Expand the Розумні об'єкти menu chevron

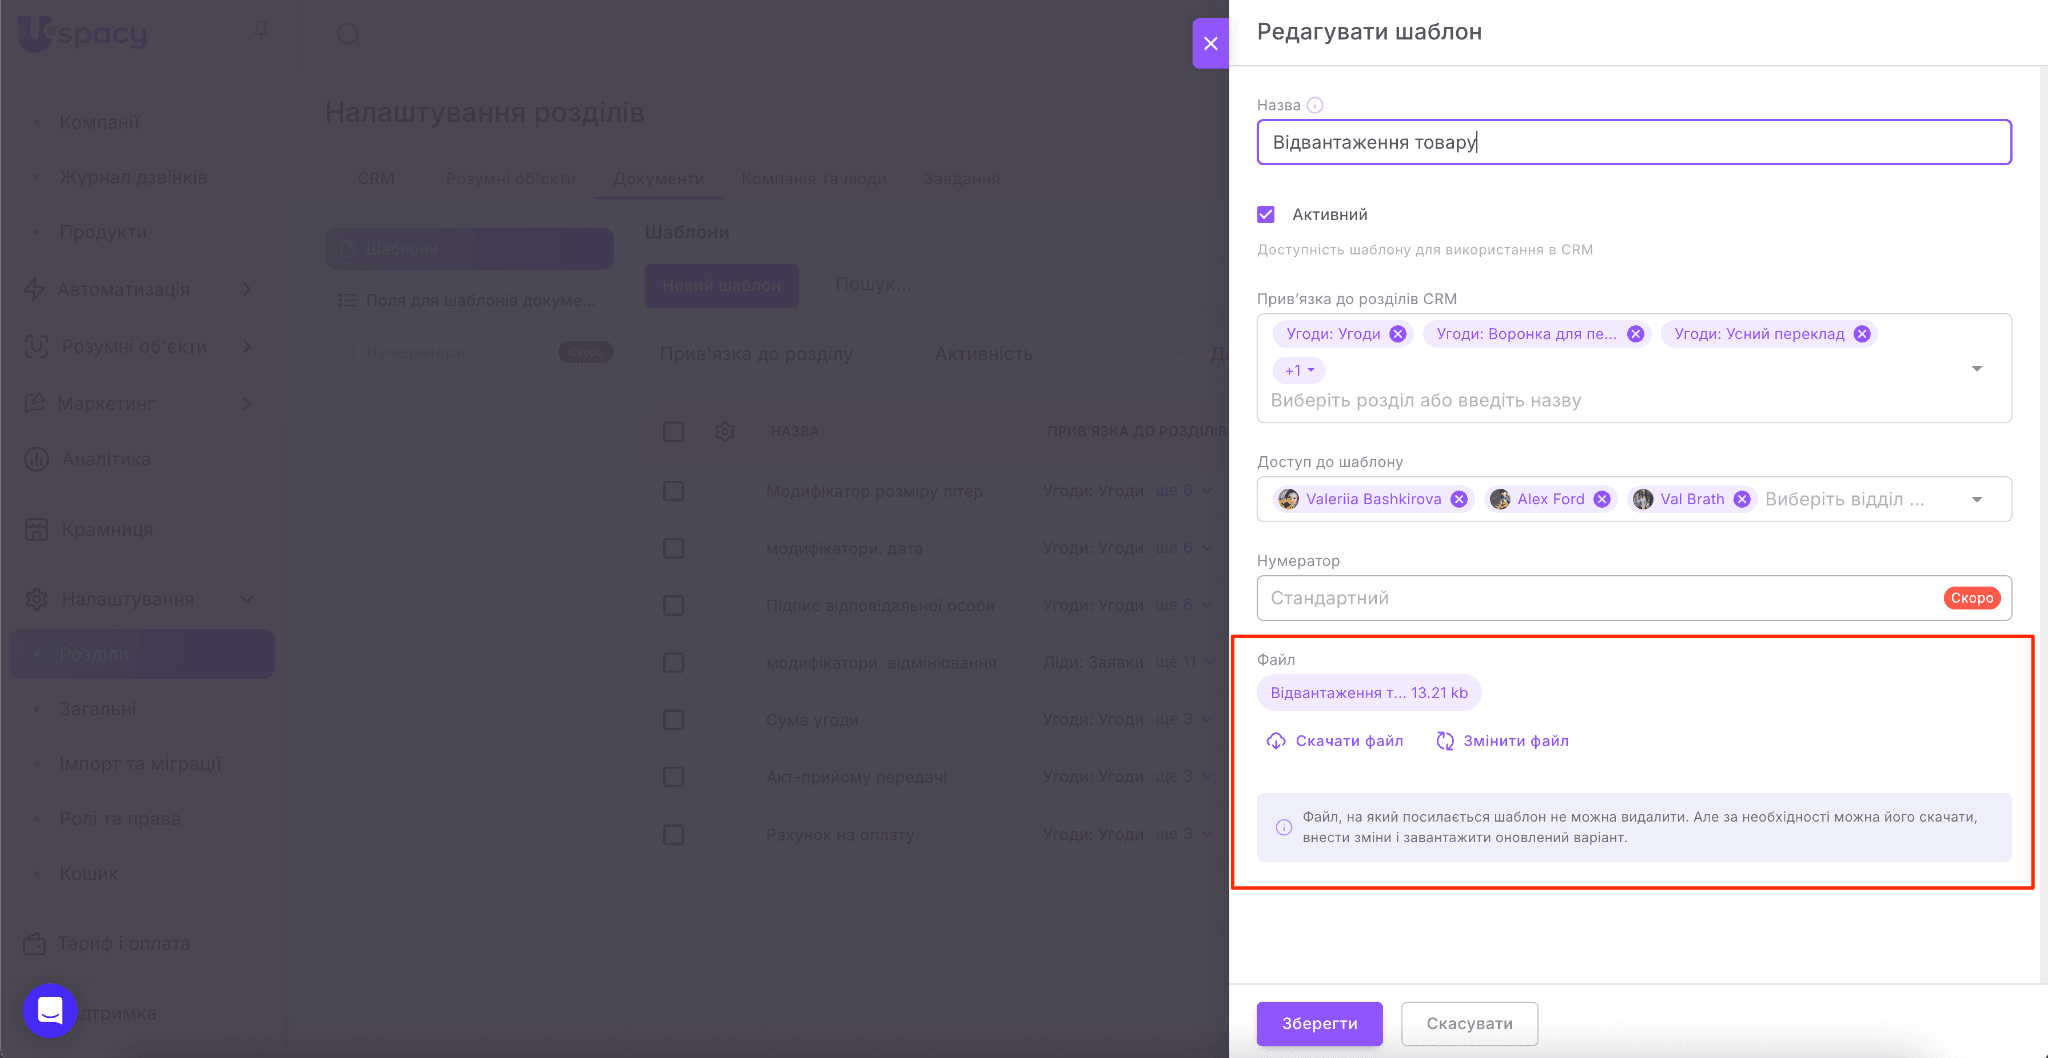pos(247,346)
